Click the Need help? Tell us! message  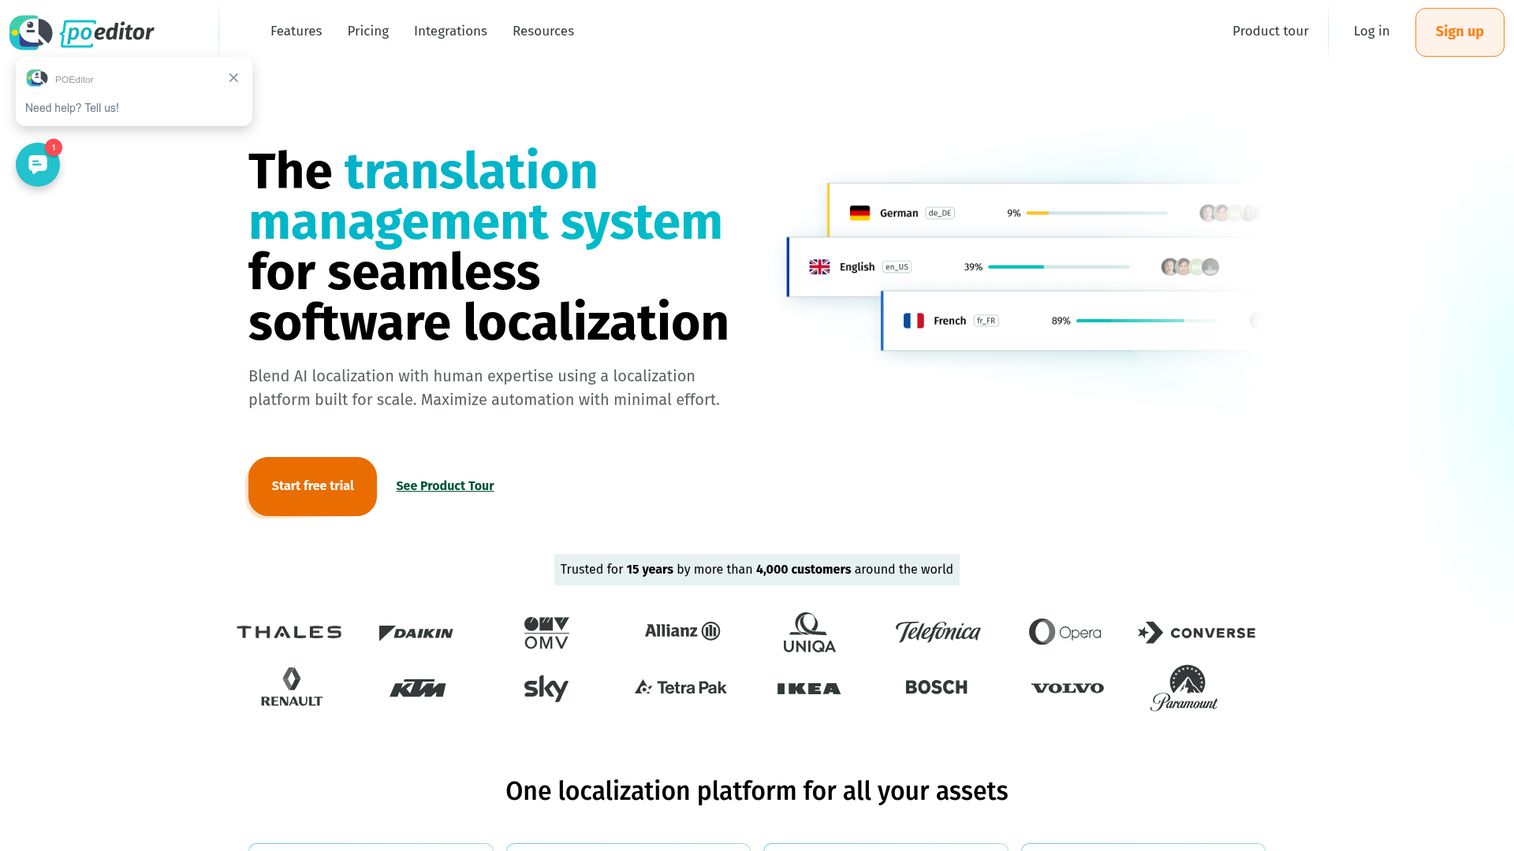[x=72, y=108]
